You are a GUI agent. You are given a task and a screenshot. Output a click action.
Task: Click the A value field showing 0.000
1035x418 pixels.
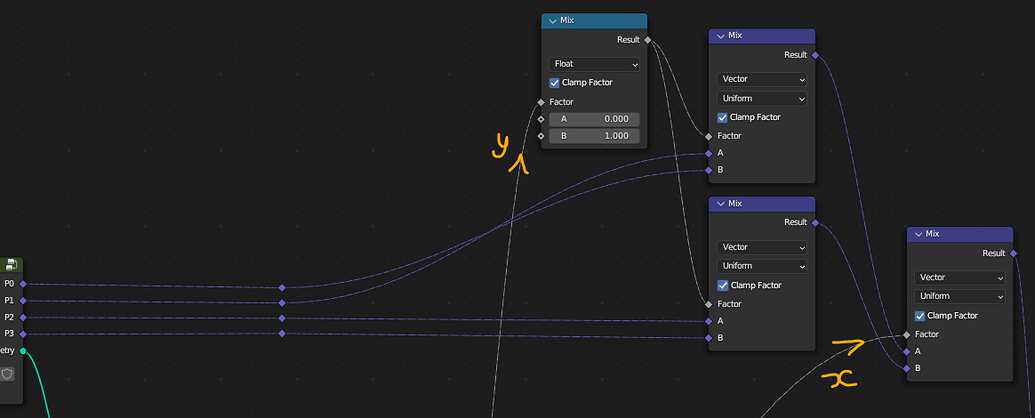594,120
